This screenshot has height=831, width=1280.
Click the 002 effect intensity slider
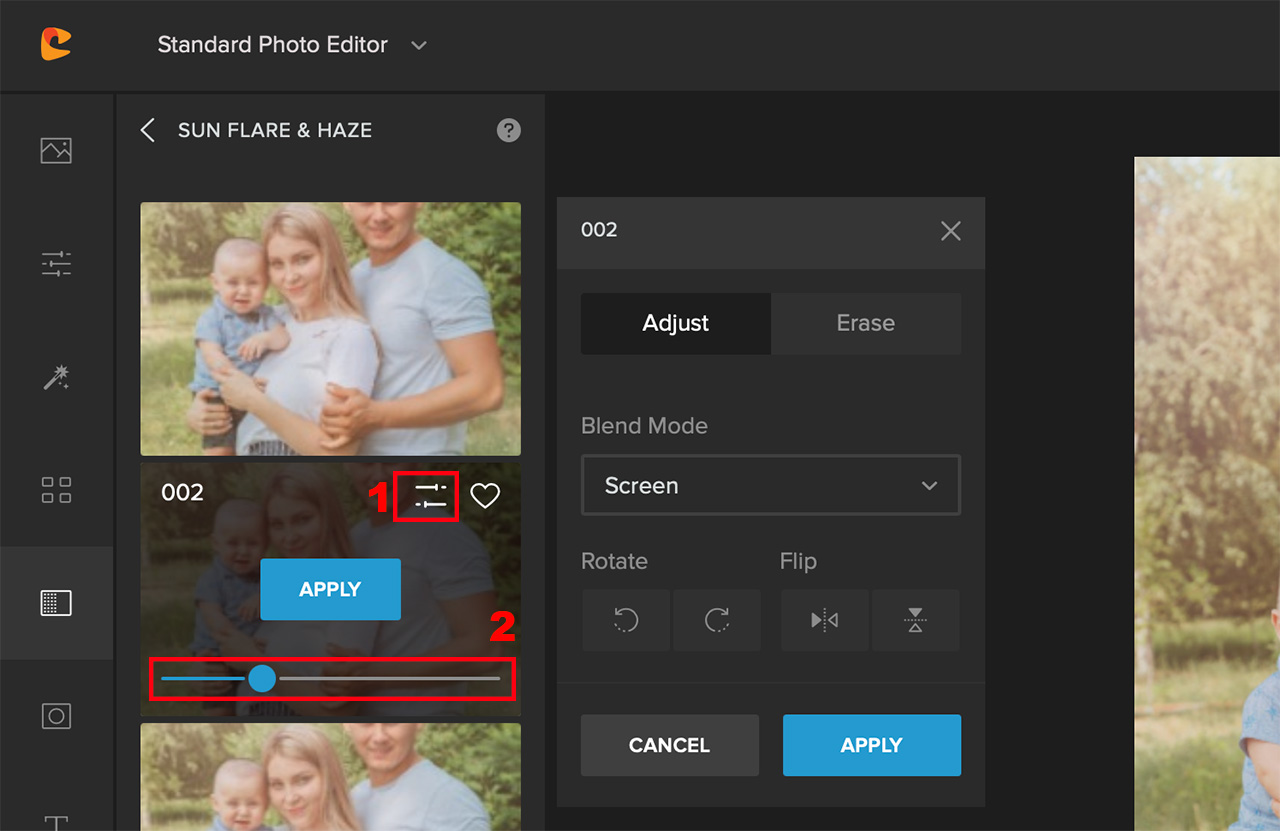(x=331, y=678)
